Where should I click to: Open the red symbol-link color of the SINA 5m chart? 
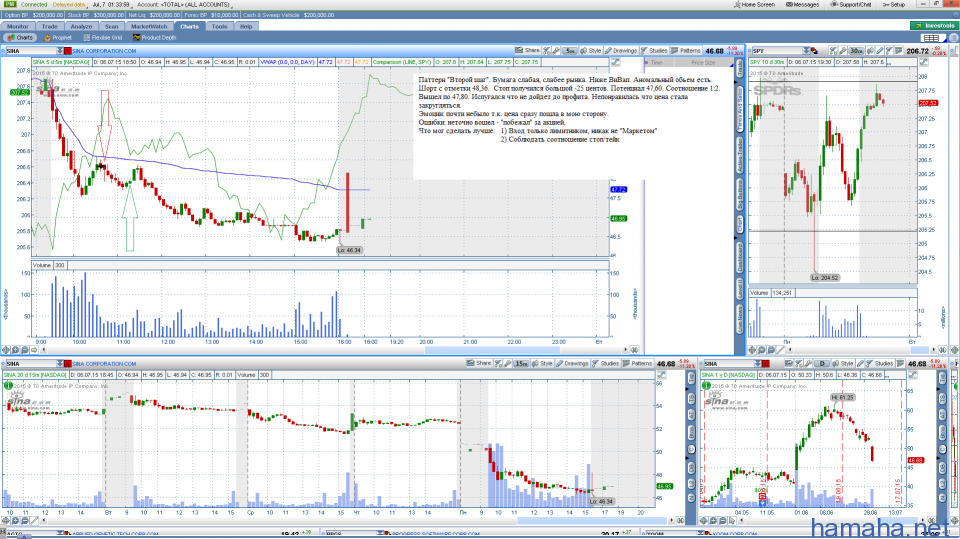67,51
